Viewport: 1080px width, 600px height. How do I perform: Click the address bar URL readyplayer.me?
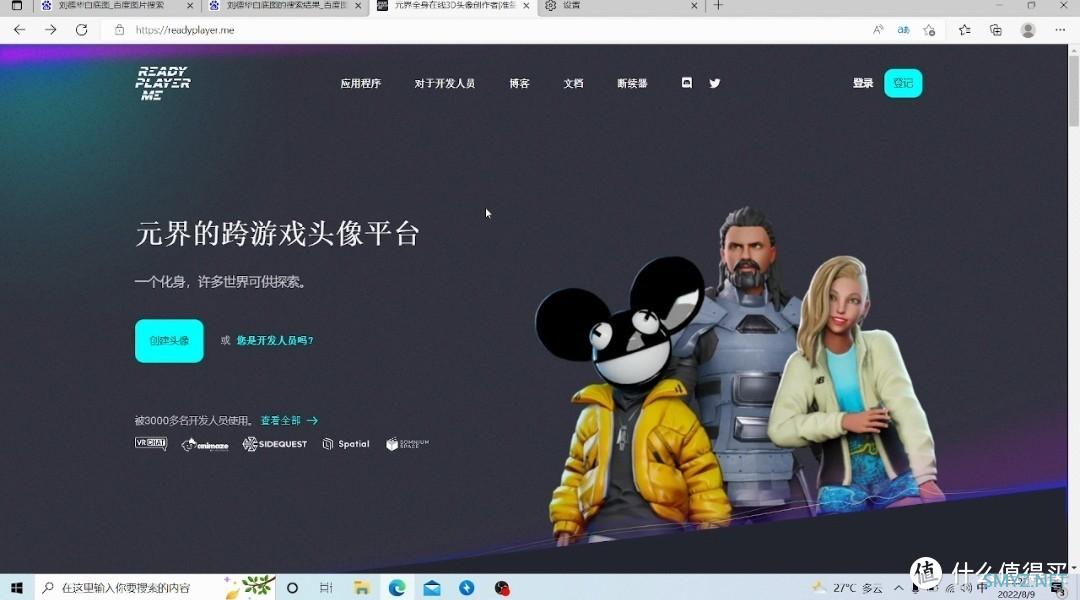(185, 30)
